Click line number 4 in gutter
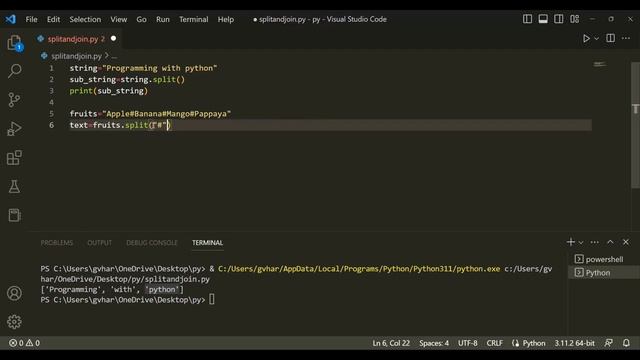 click(x=51, y=102)
